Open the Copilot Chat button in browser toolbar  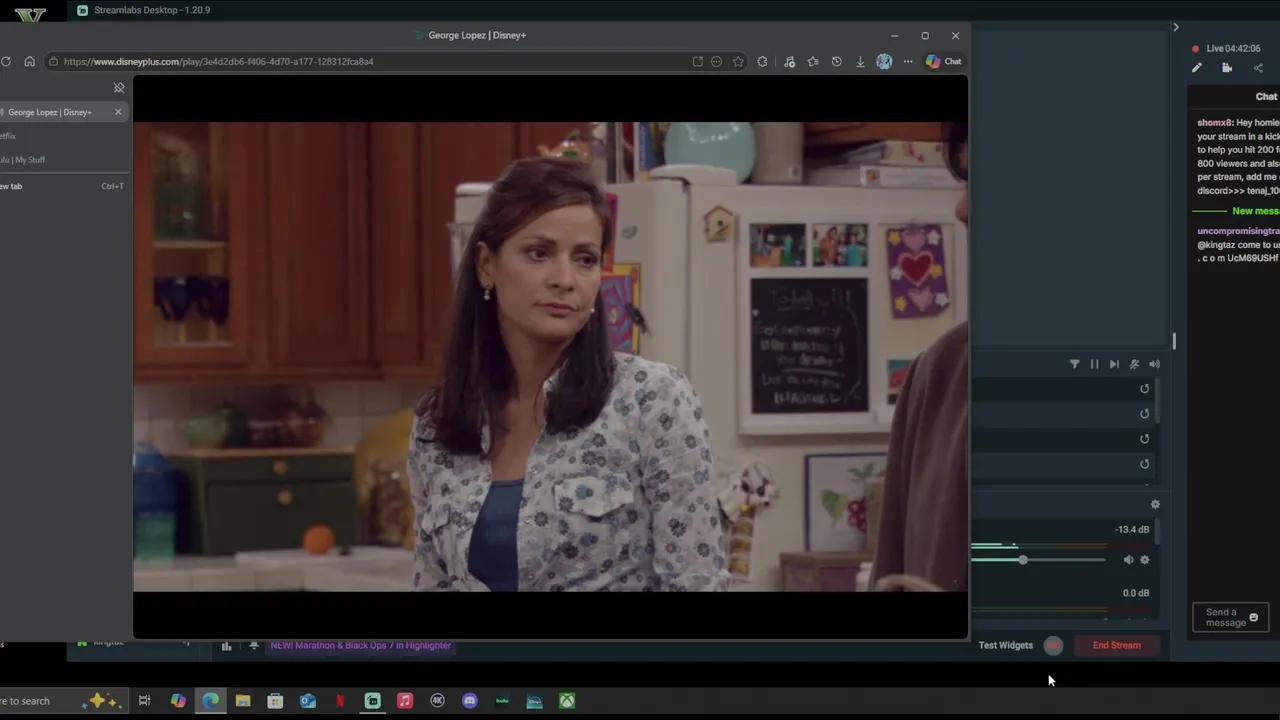943,61
